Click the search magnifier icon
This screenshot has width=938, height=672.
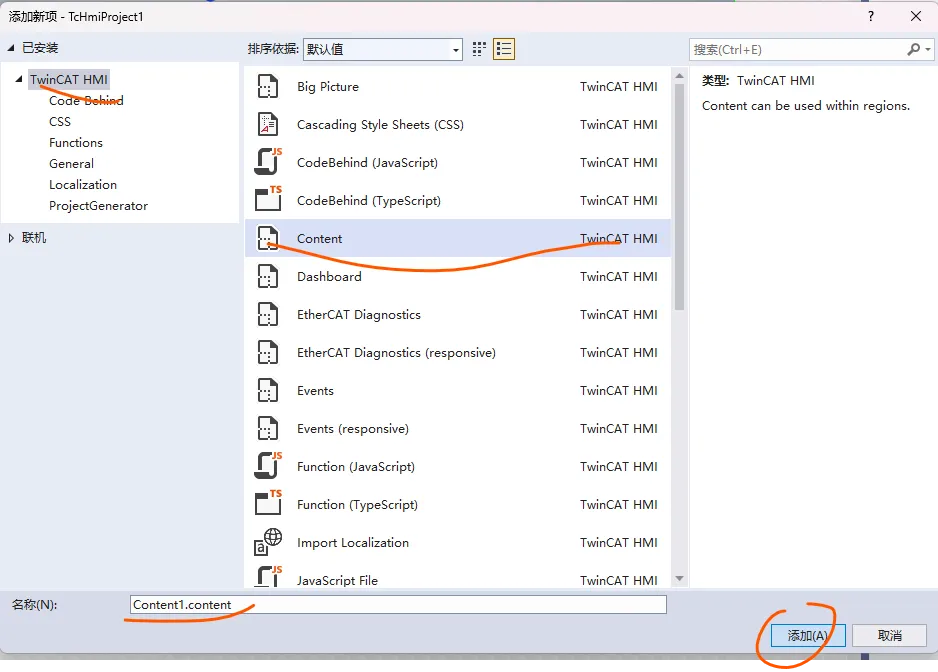point(913,49)
